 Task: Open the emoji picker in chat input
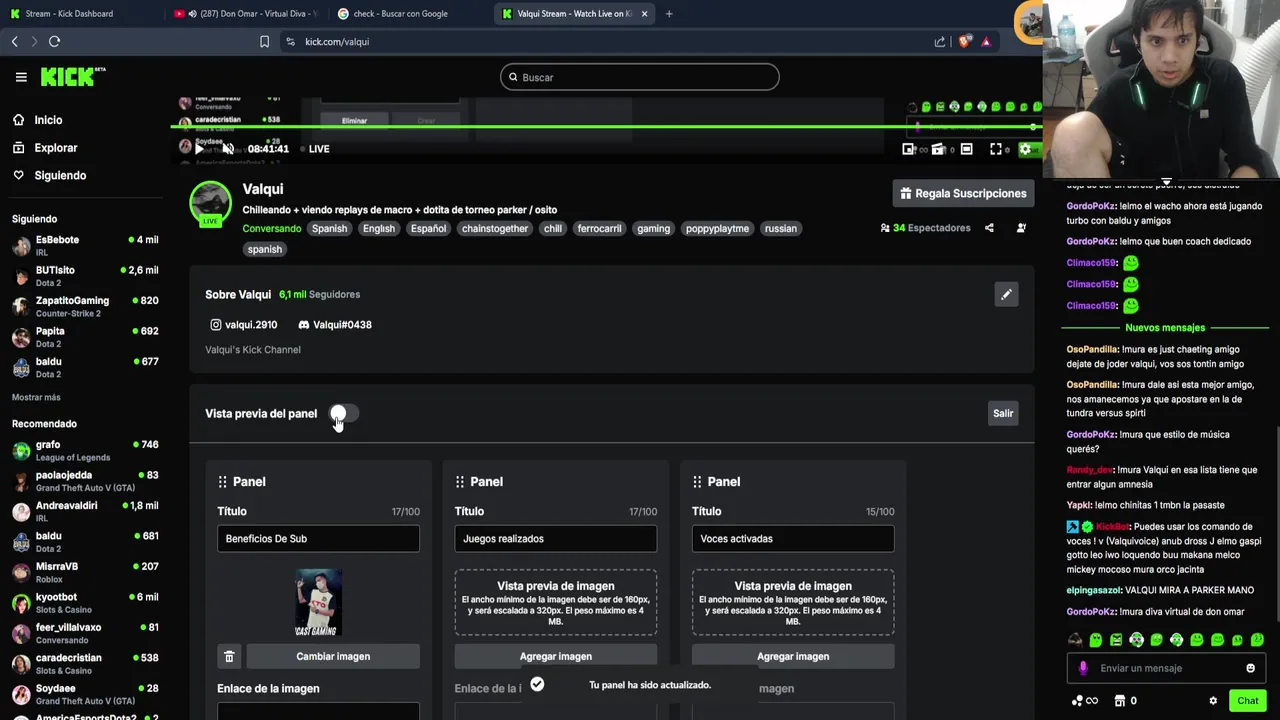1250,668
